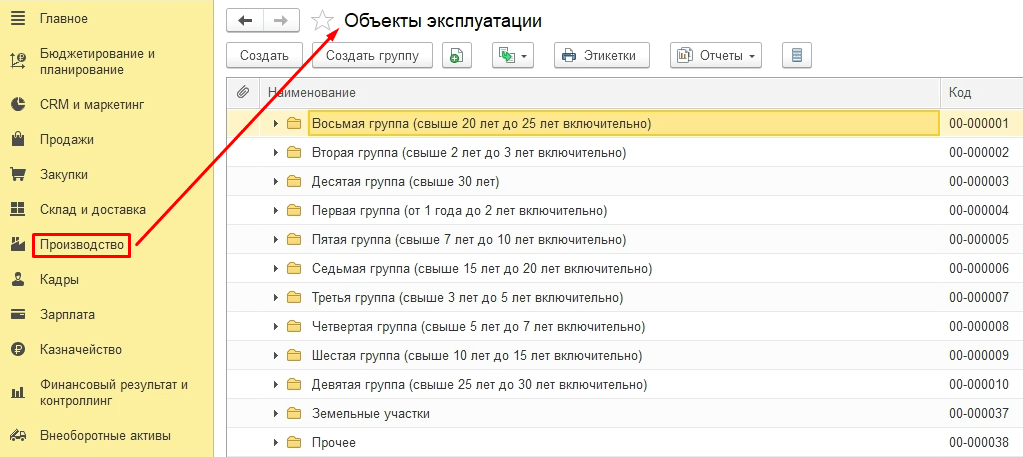Expand the Четвертая группа tree node
The height and width of the screenshot is (457, 1023).
pyautogui.click(x=276, y=326)
